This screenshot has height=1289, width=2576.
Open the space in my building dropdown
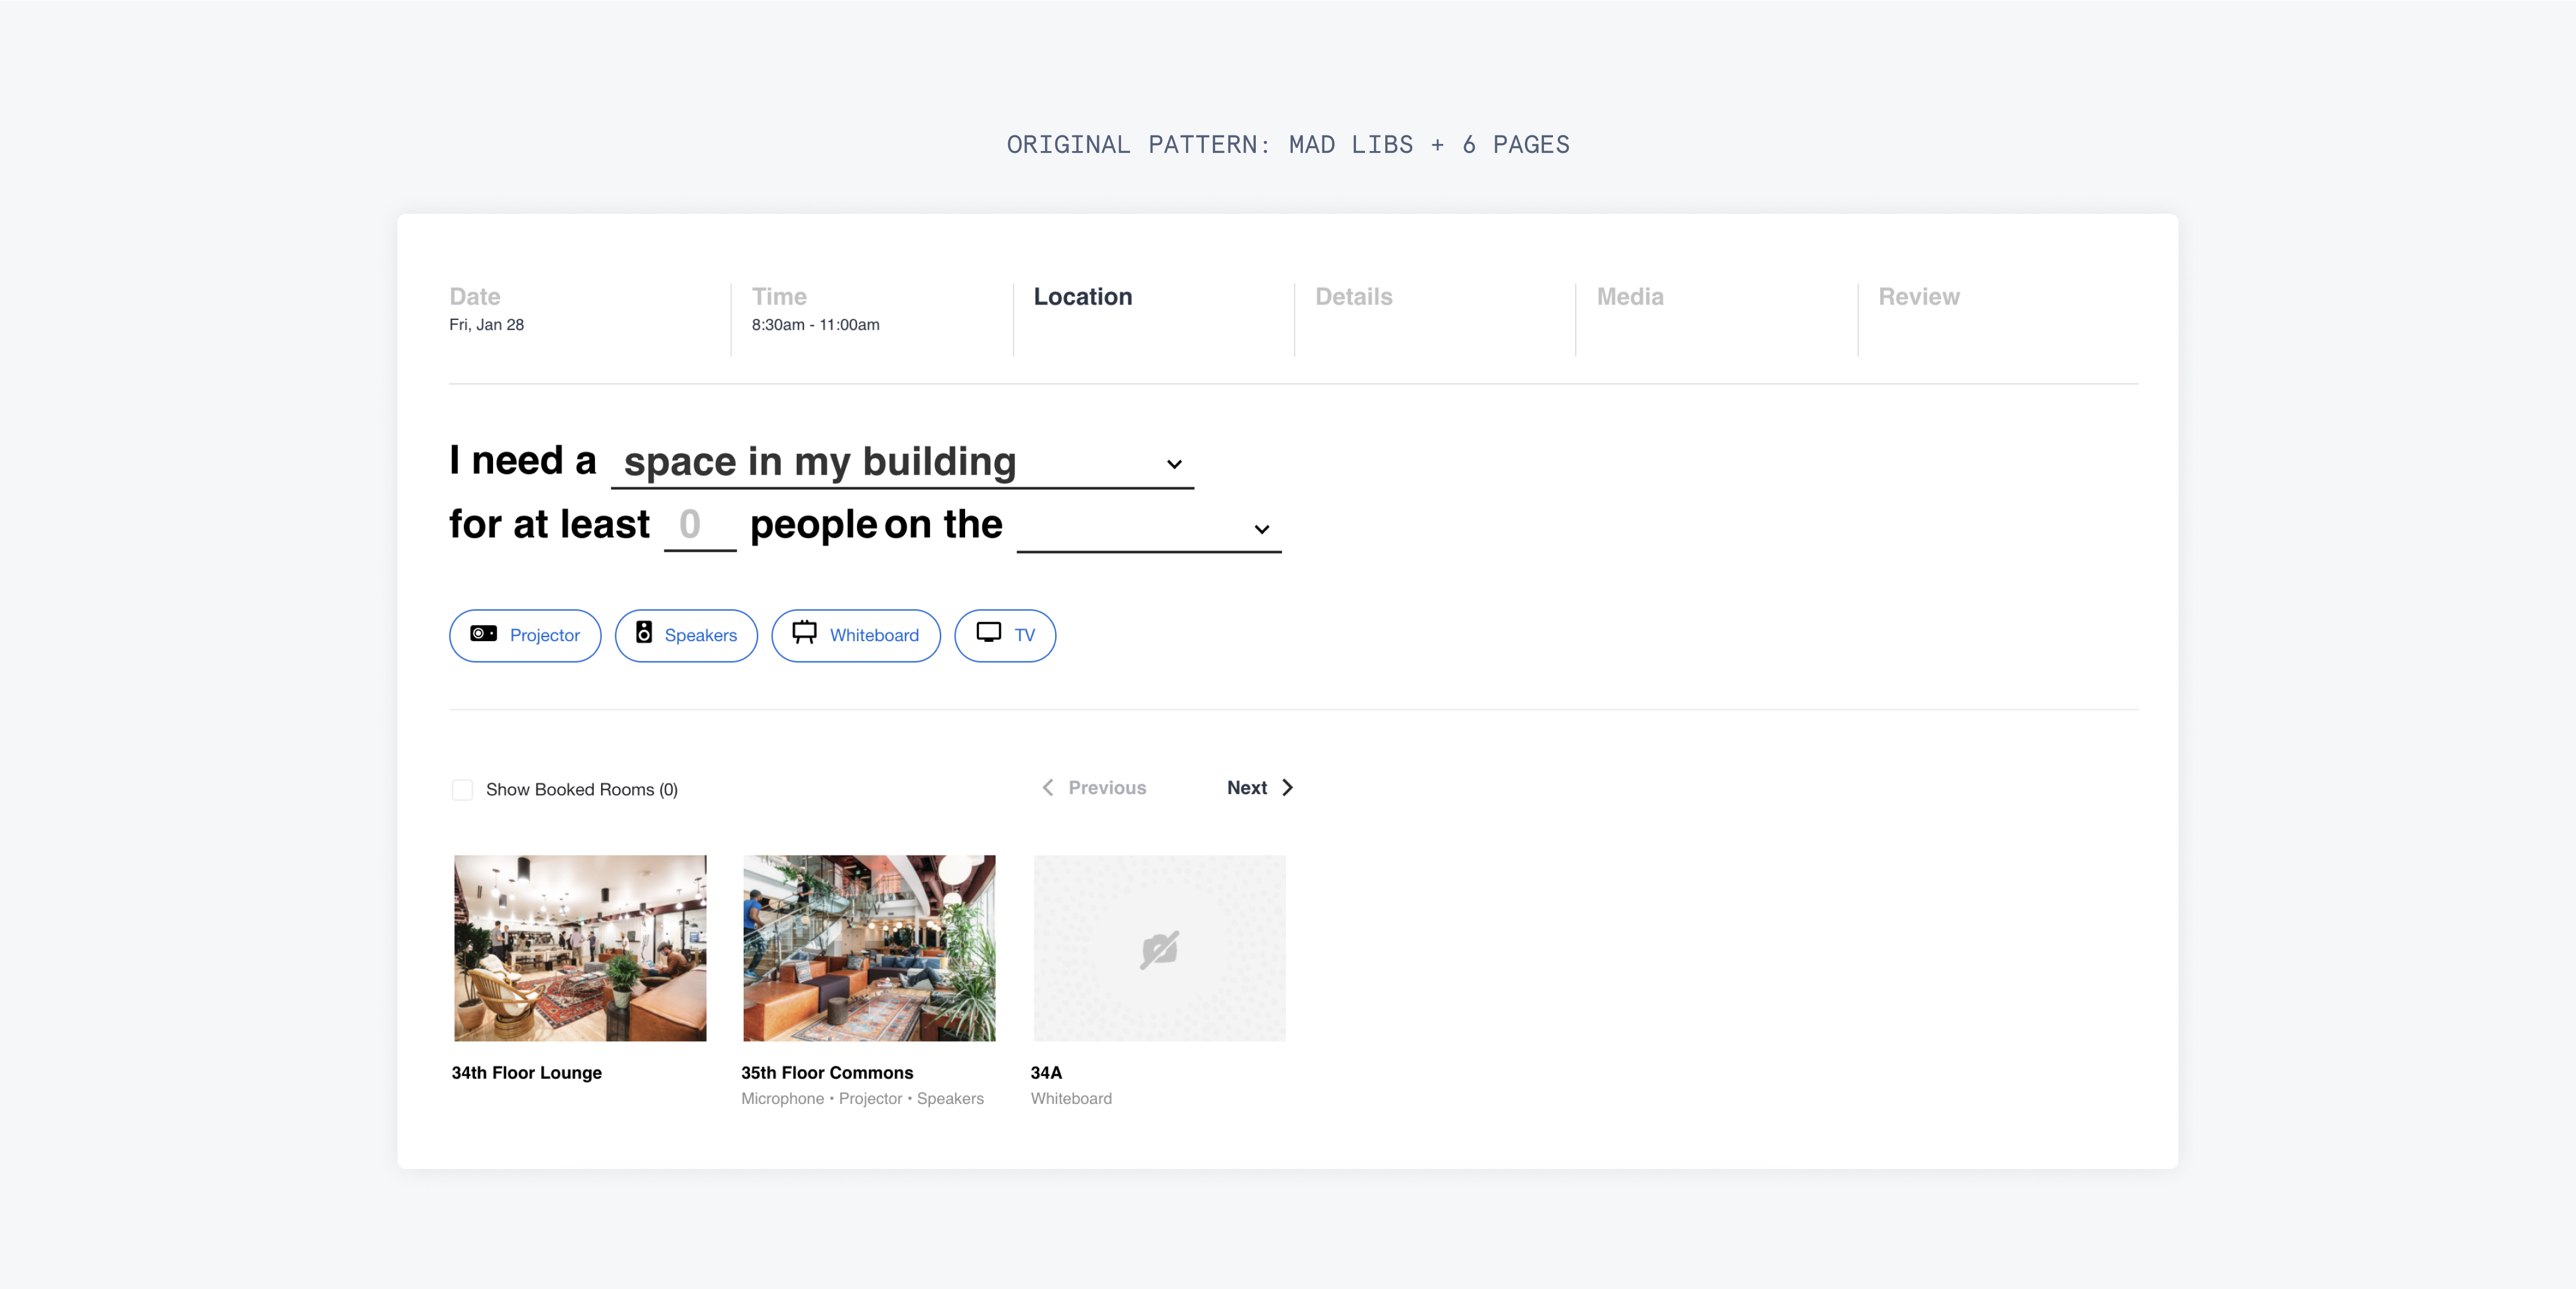[x=880, y=463]
